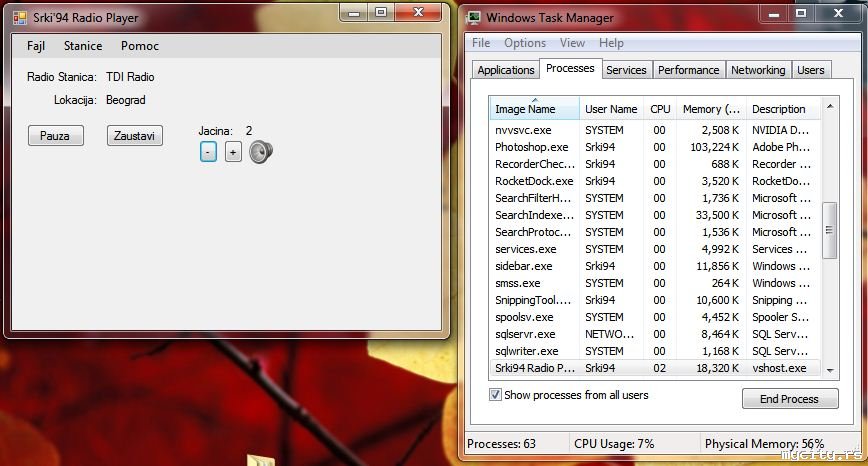Click the 18,320 K memory value

[x=717, y=368]
